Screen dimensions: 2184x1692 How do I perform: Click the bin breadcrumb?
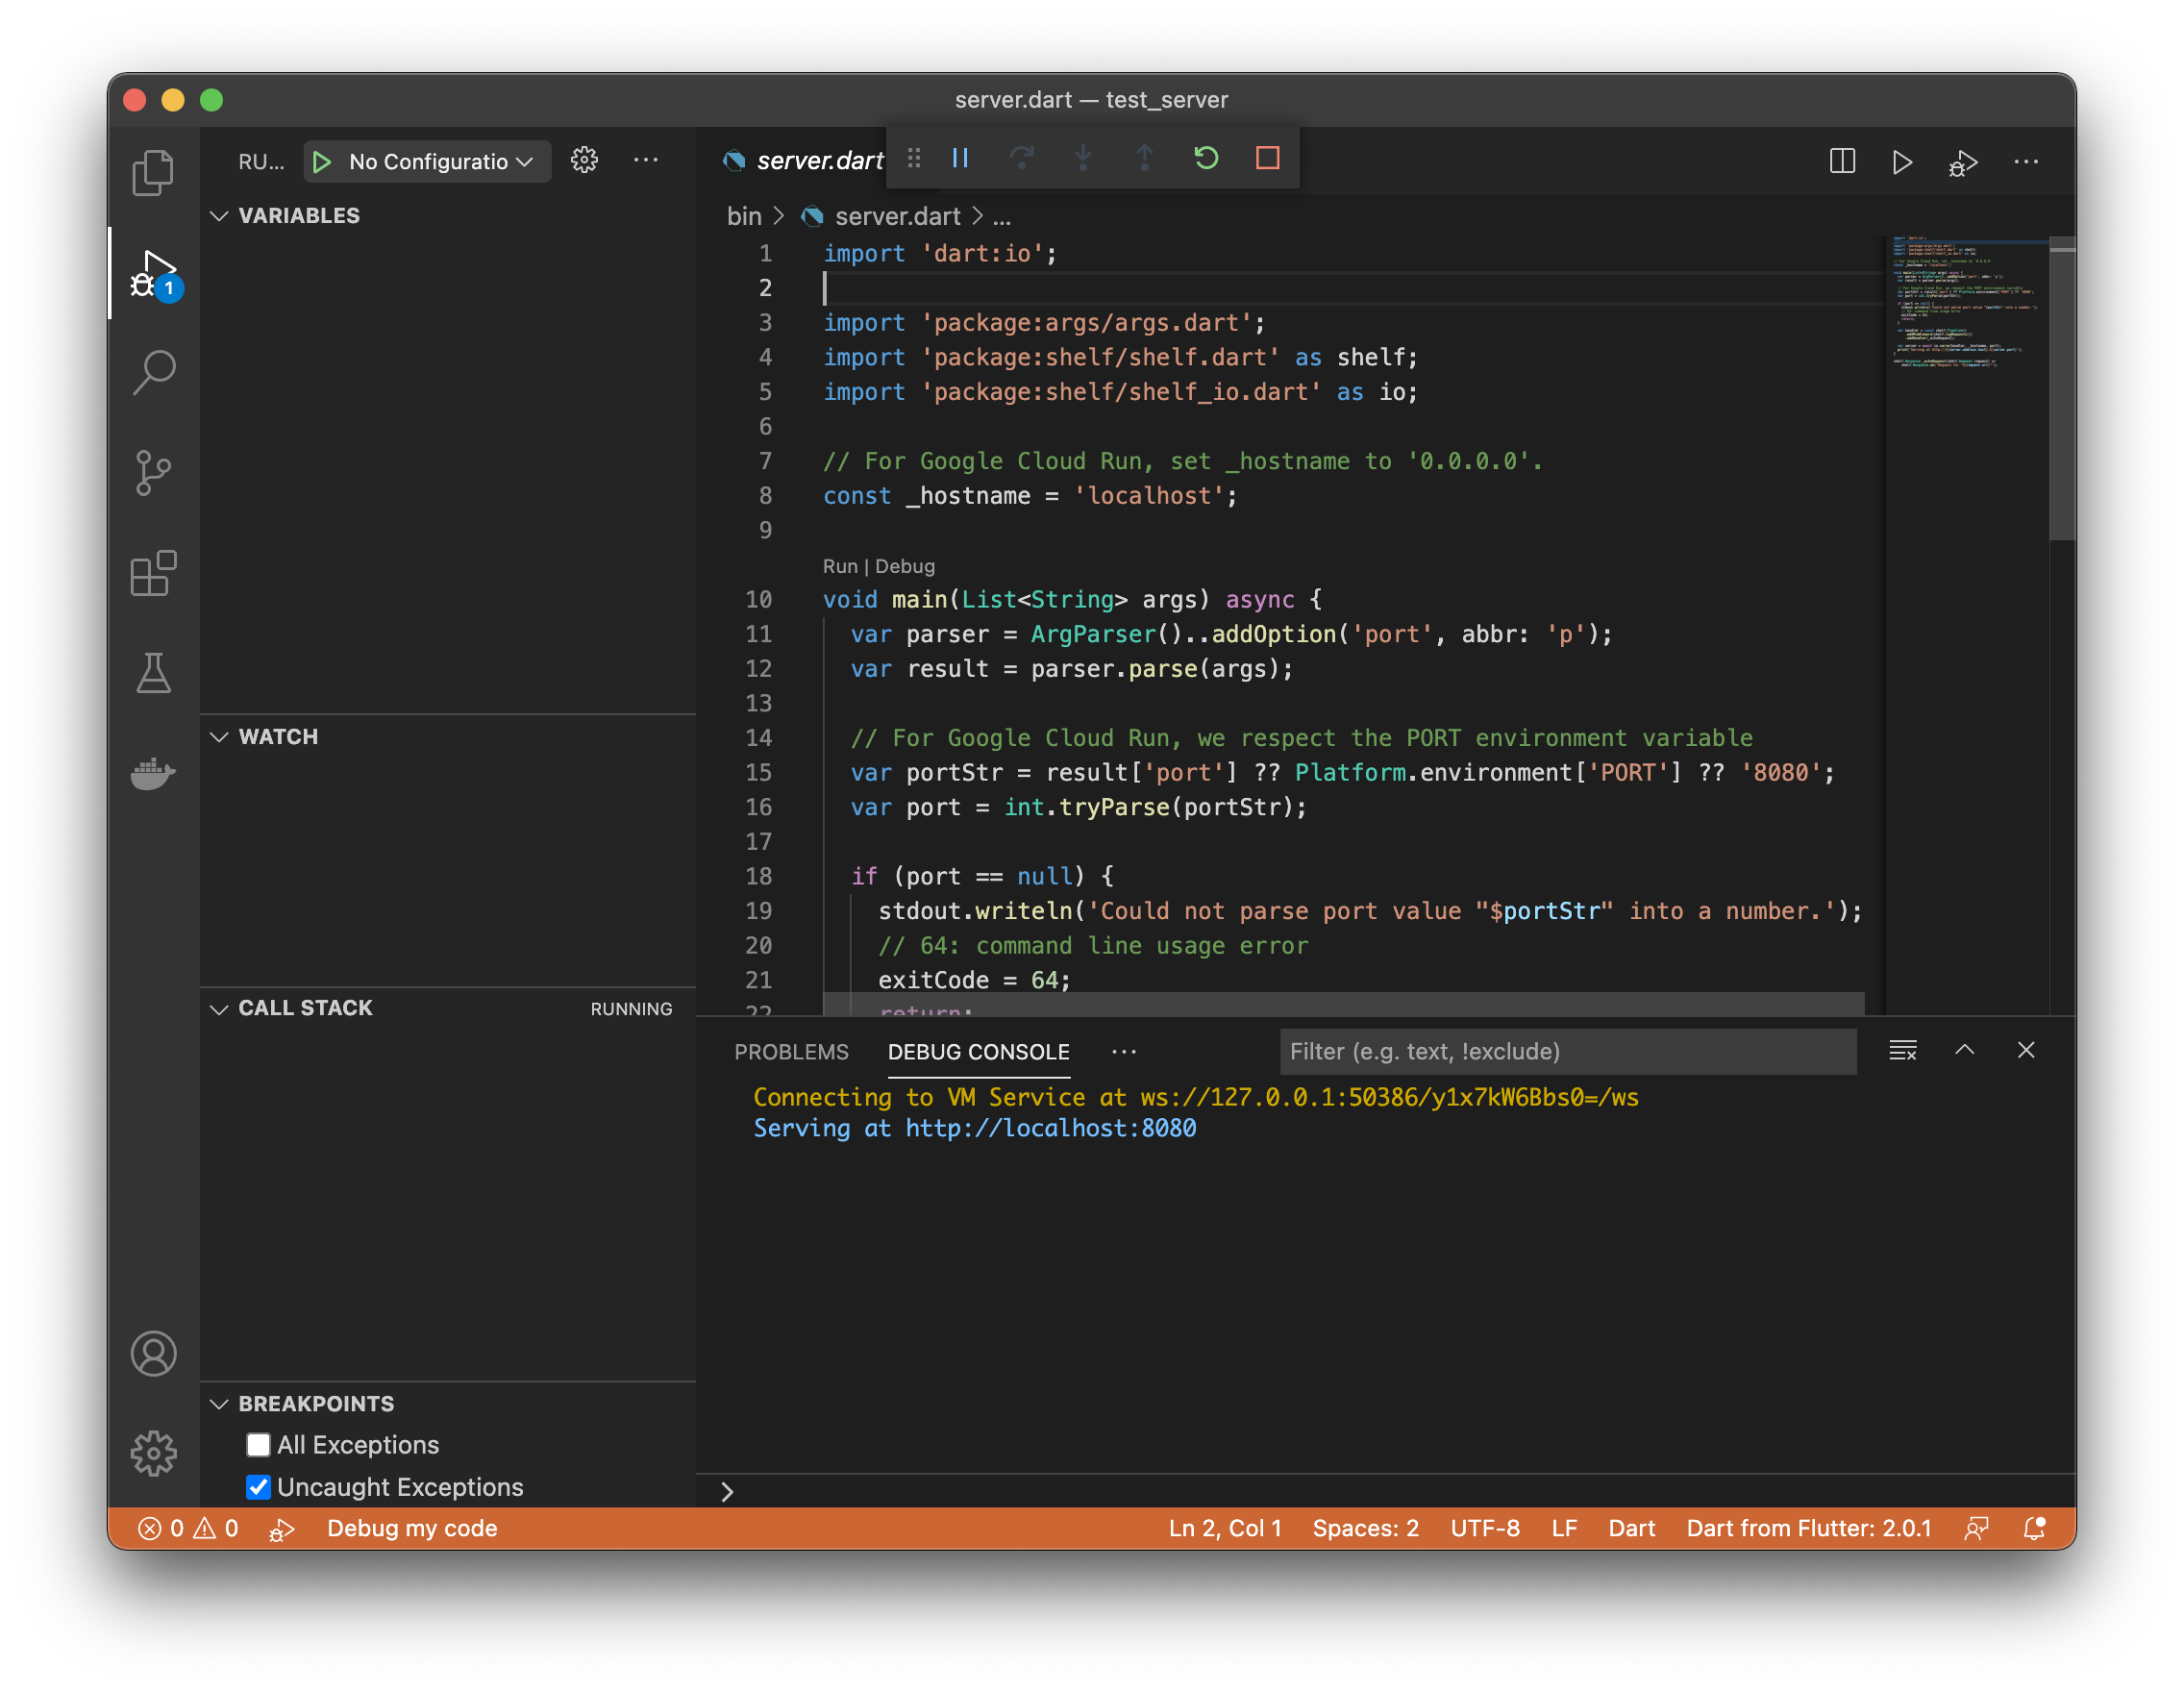(x=744, y=216)
